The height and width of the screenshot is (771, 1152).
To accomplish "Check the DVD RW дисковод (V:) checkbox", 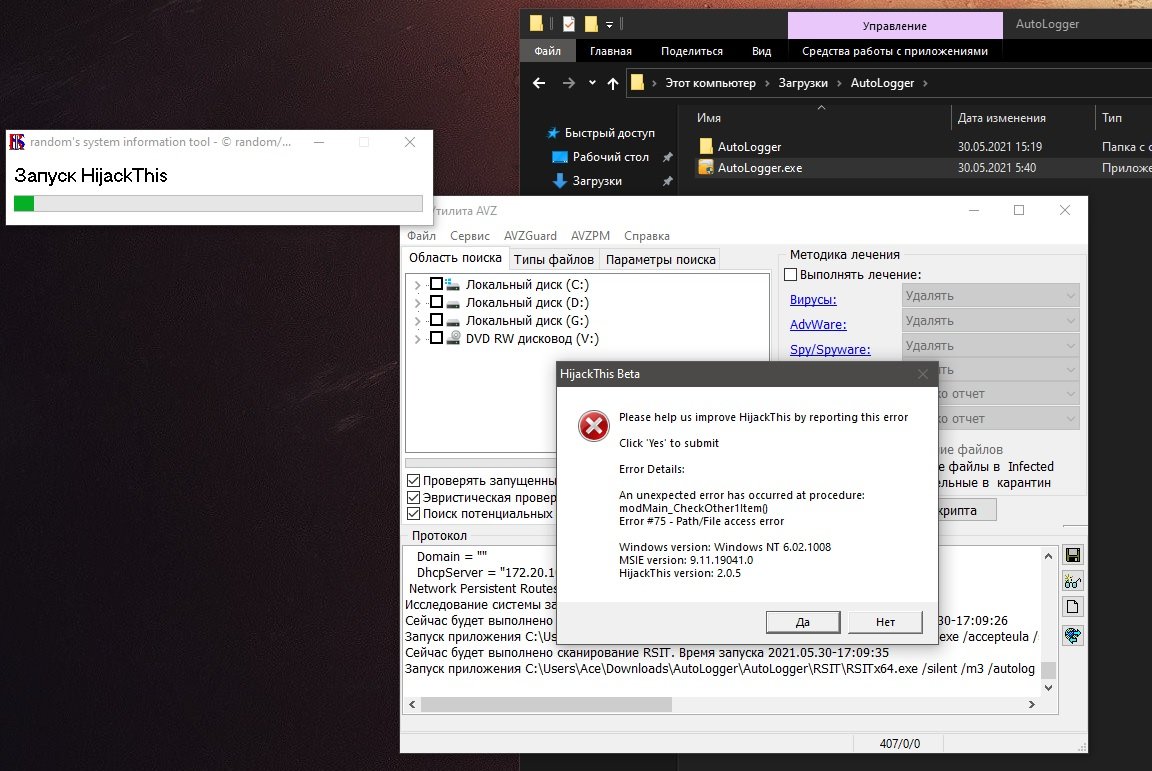I will [436, 337].
